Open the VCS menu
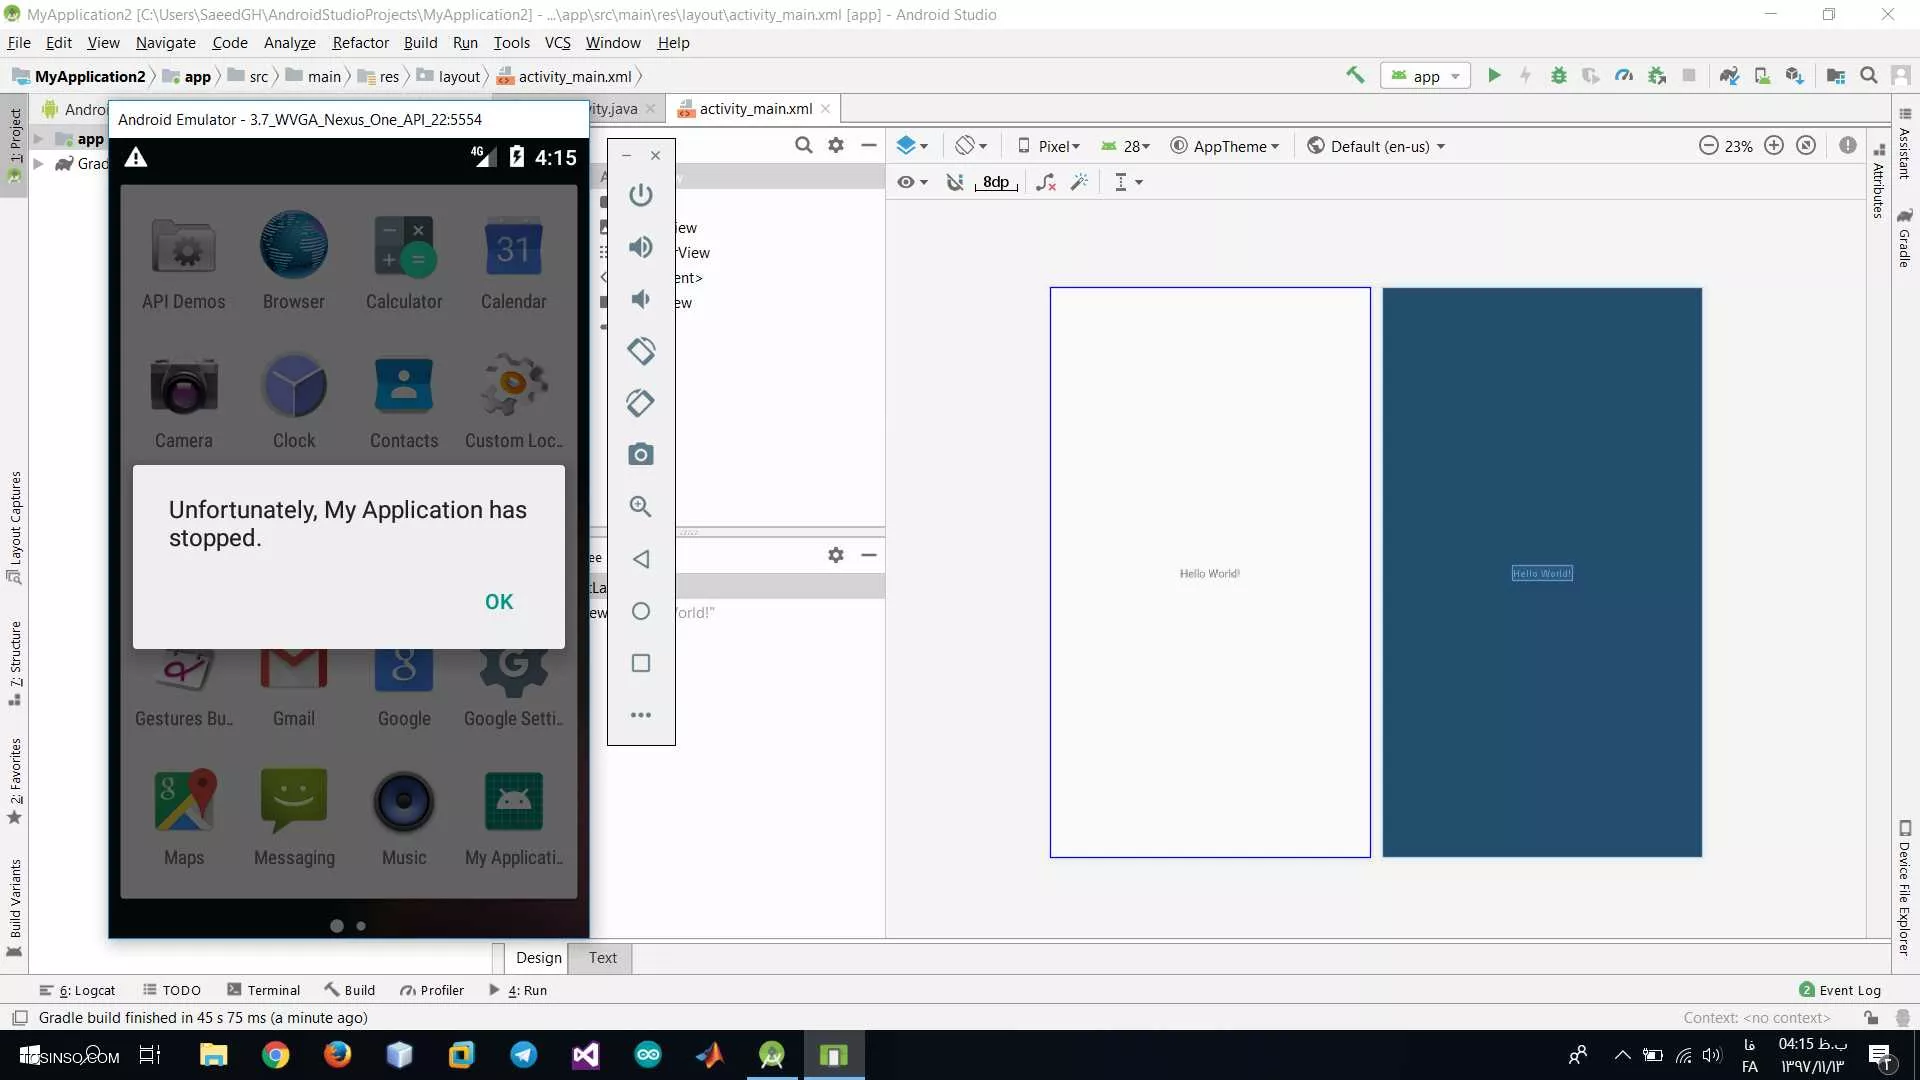Image resolution: width=1920 pixels, height=1080 pixels. [557, 43]
